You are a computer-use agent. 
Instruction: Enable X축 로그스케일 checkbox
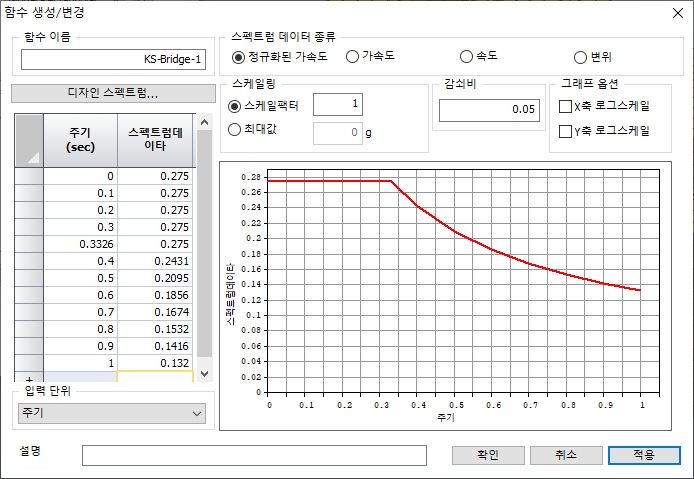[x=564, y=106]
